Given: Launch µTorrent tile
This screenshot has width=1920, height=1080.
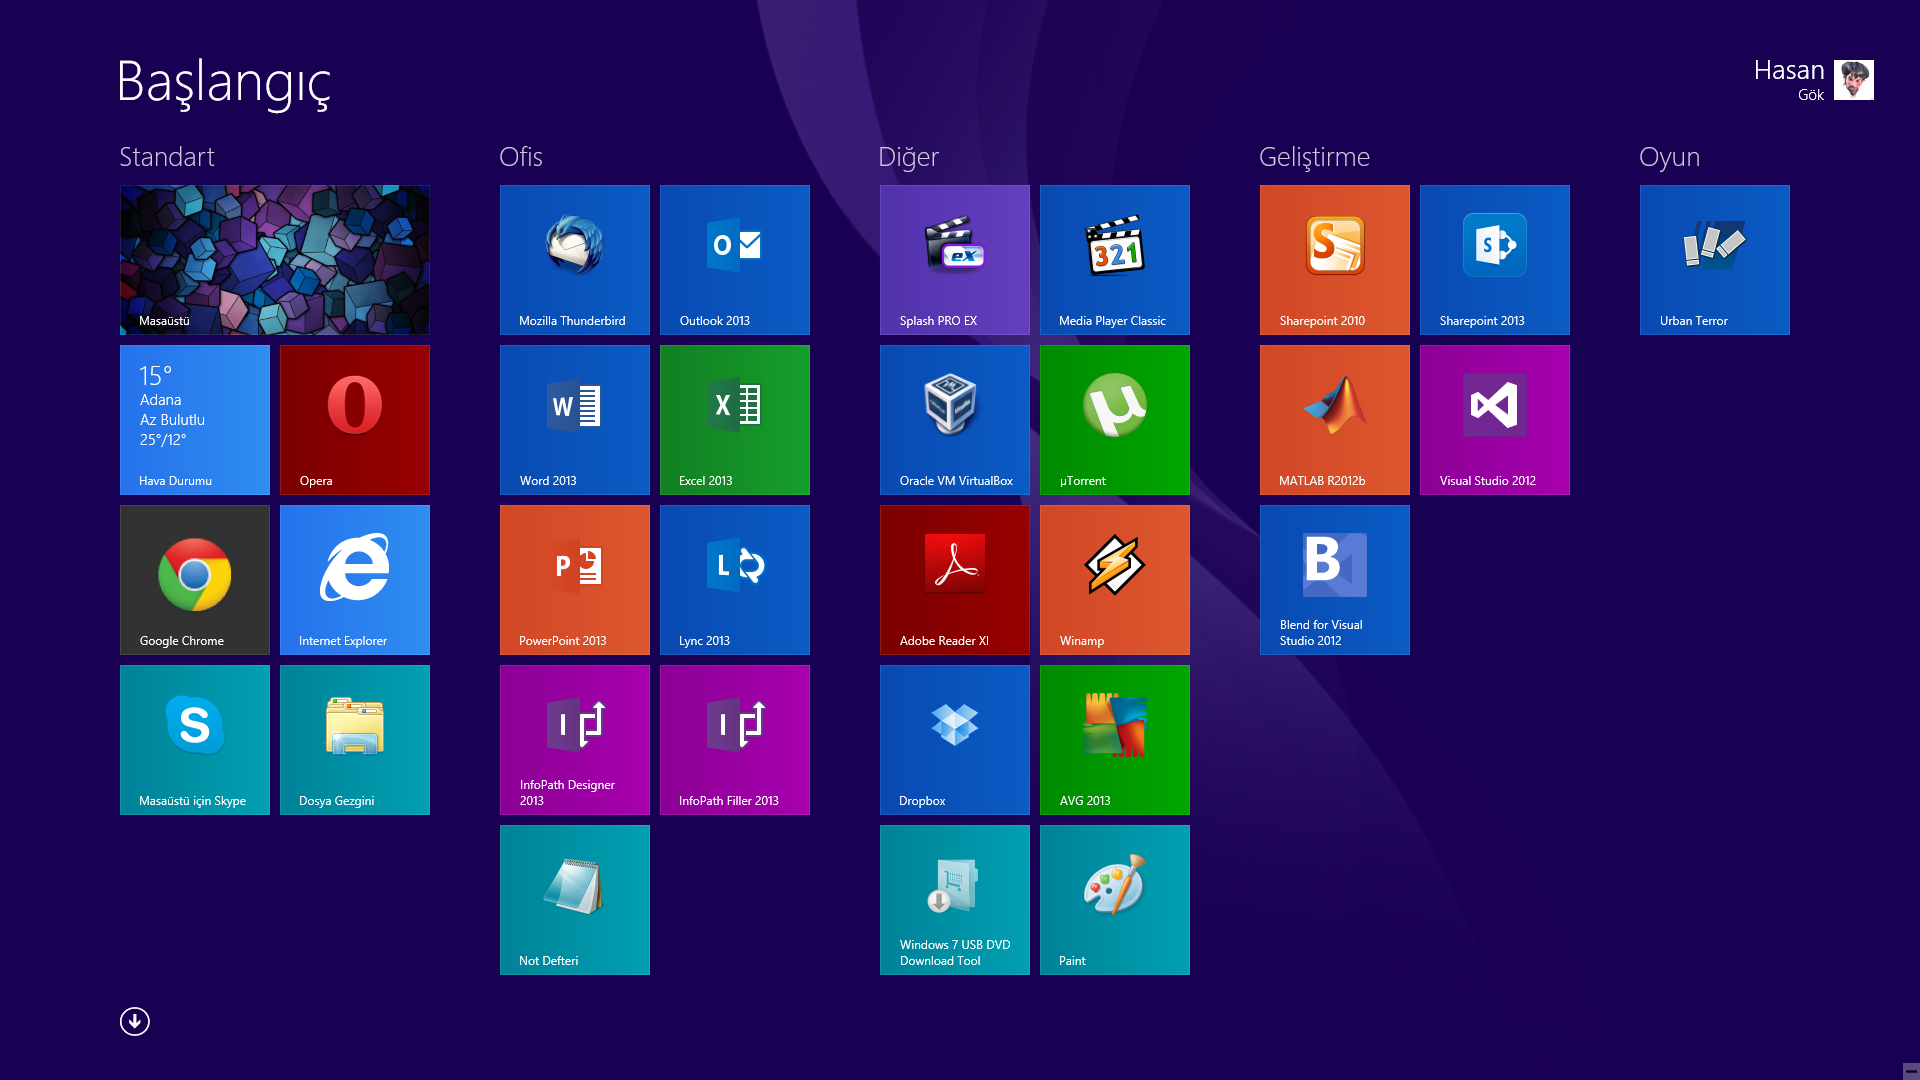Looking at the screenshot, I should point(1114,419).
